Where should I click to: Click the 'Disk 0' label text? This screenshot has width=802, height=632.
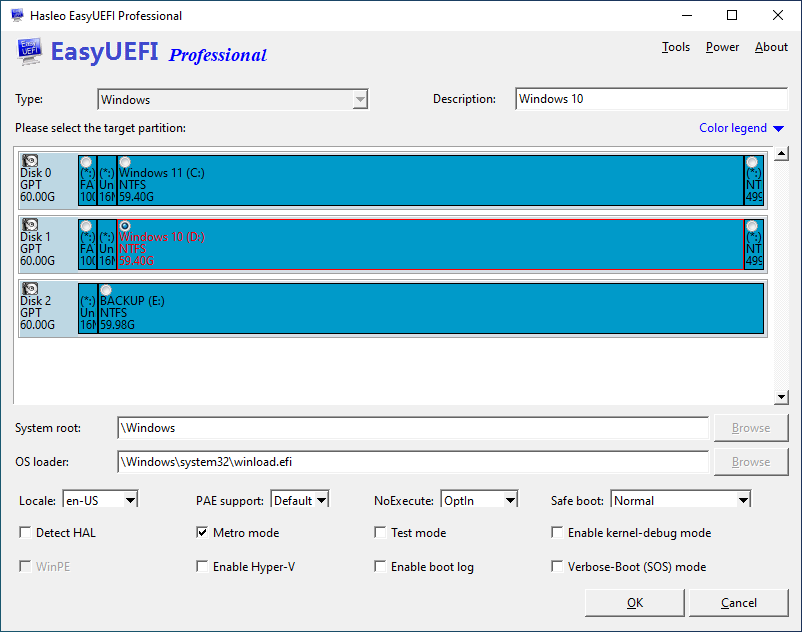[35, 173]
